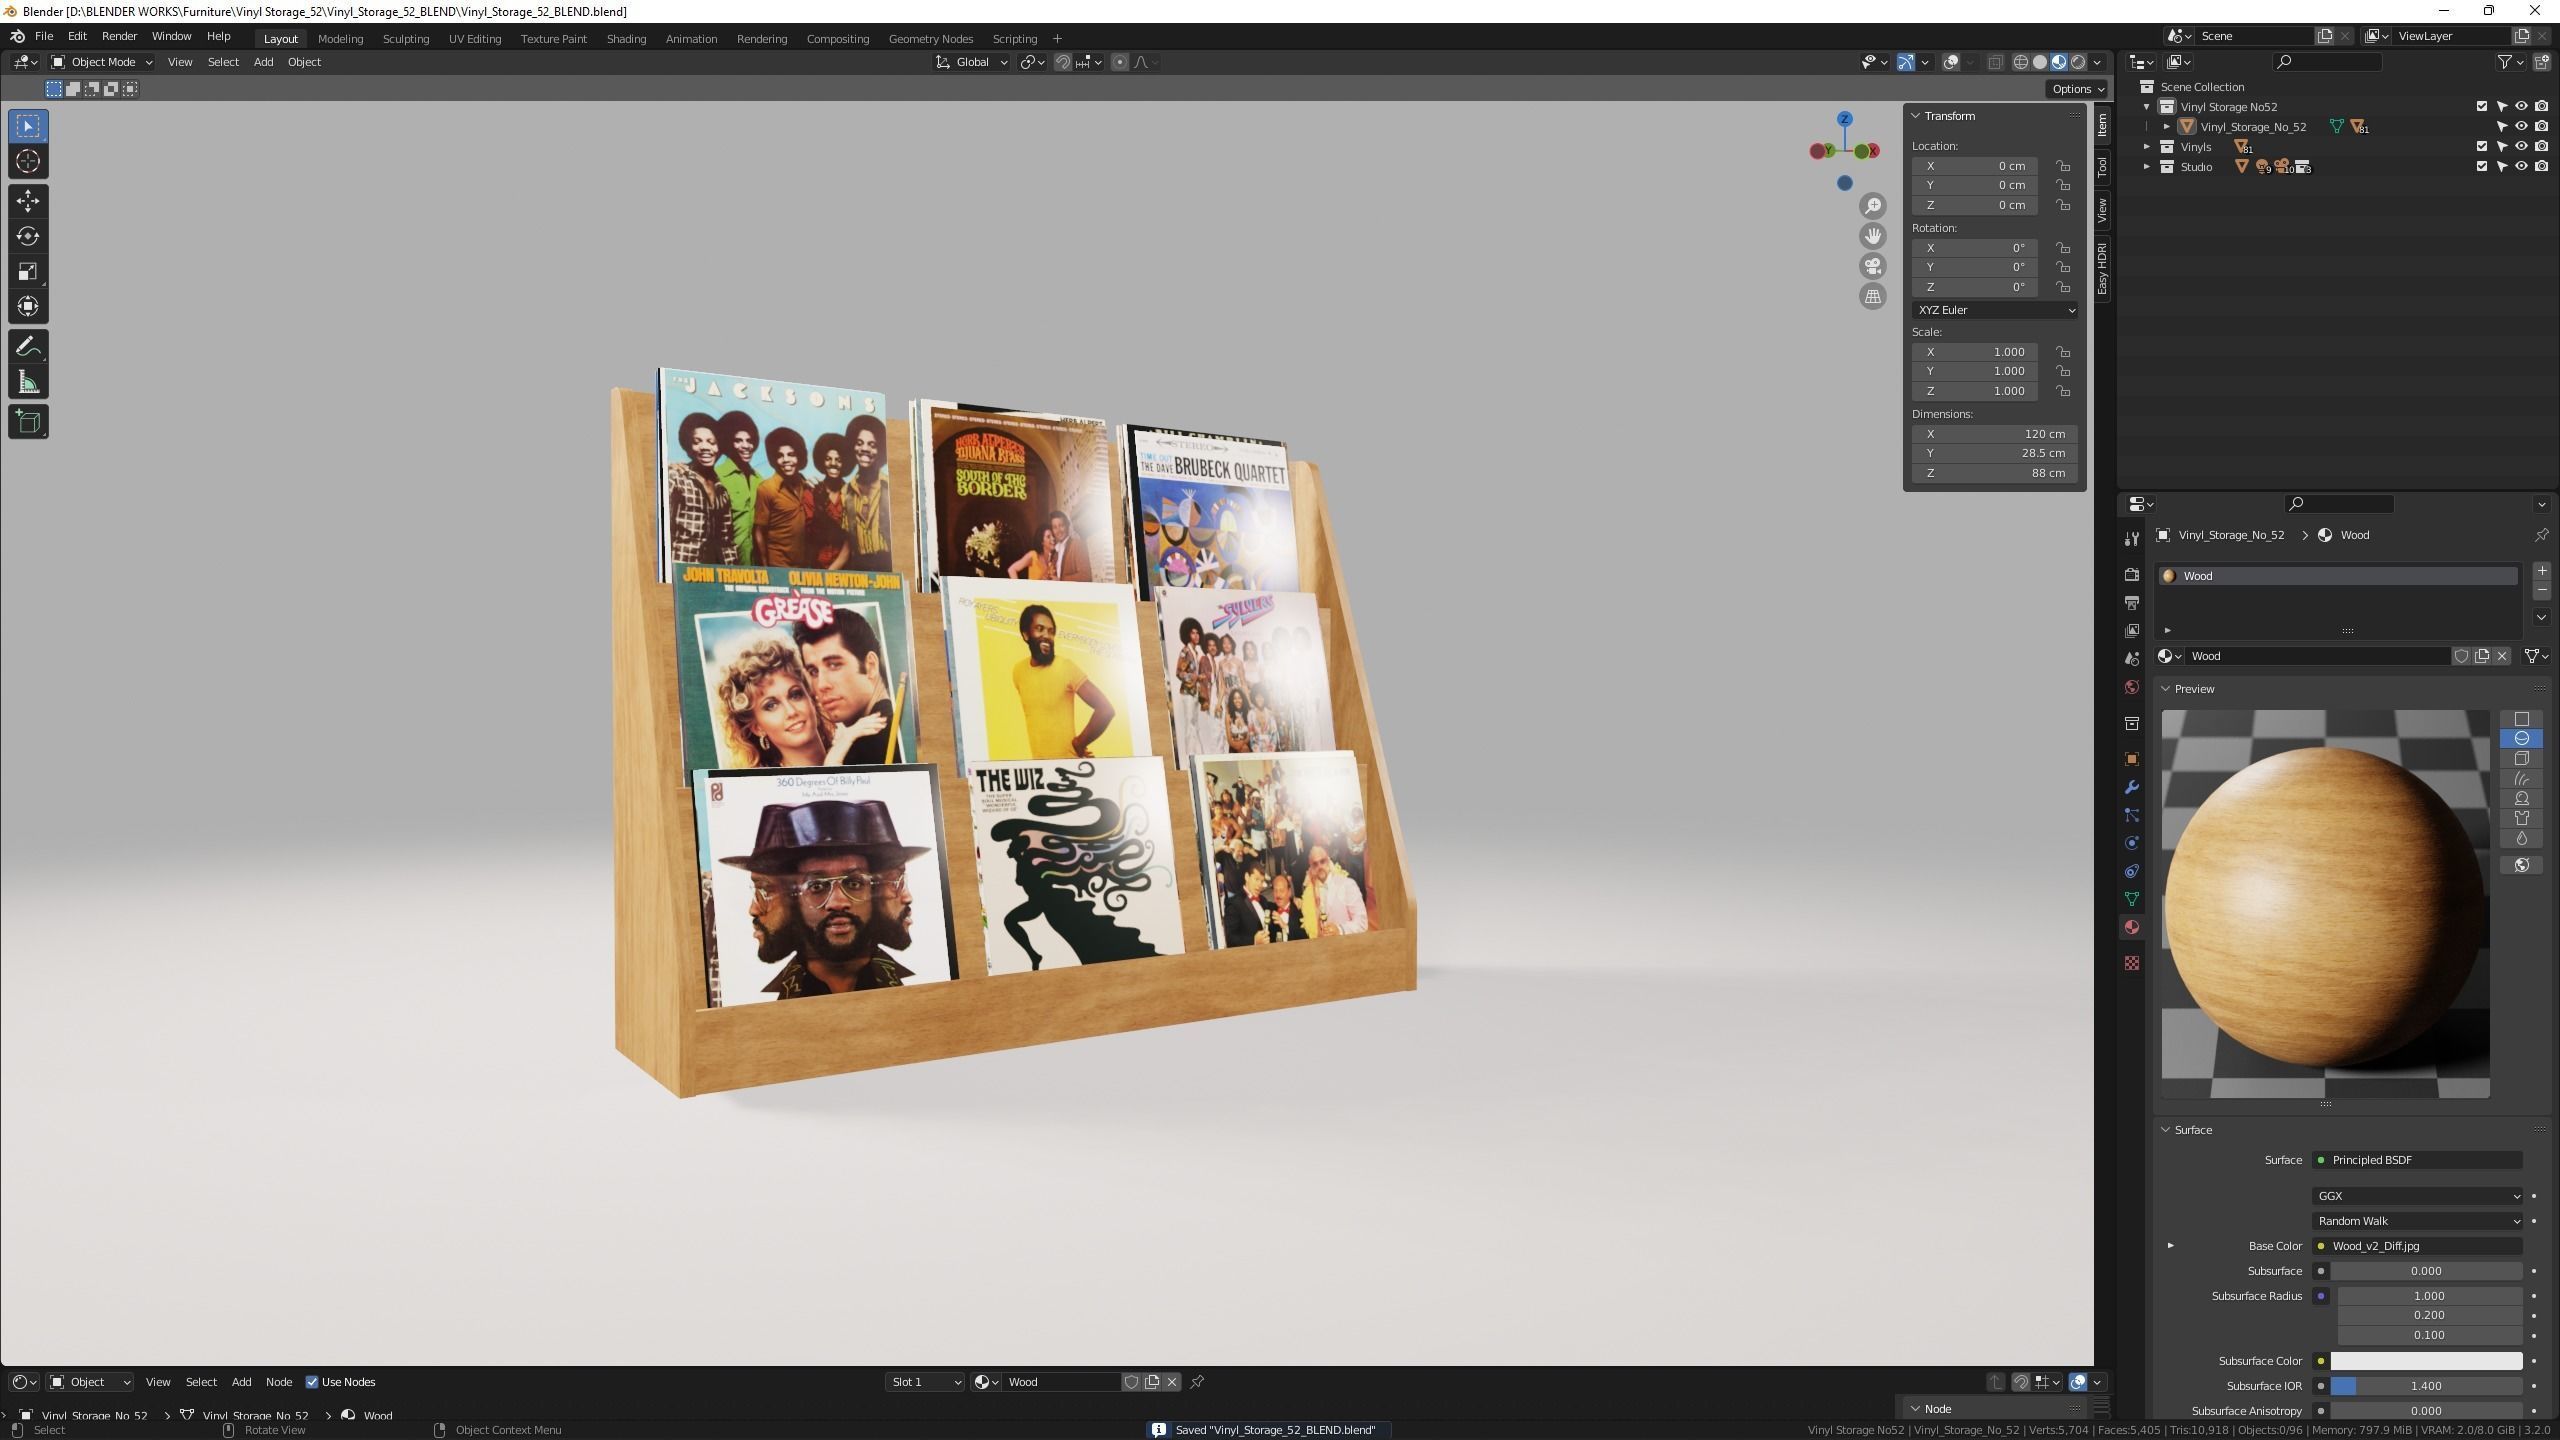Open the Slot 1 dropdown
Screen dimensions: 2560x1440
coord(924,1382)
